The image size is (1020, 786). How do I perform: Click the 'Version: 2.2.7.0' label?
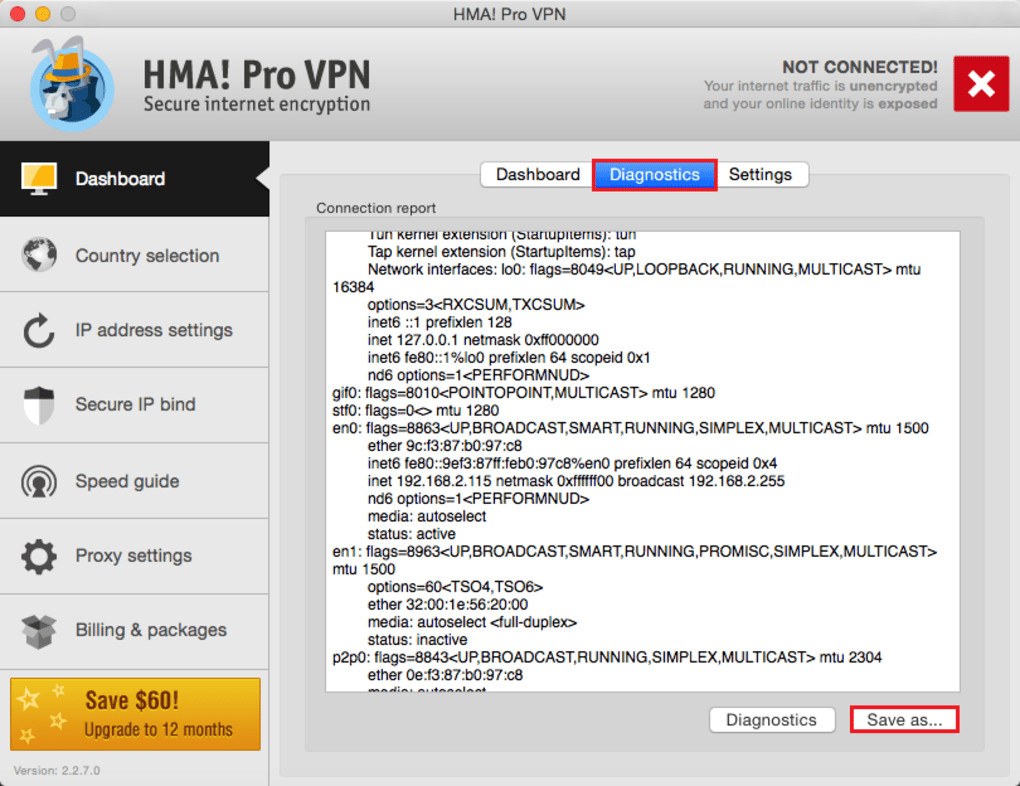[x=57, y=770]
